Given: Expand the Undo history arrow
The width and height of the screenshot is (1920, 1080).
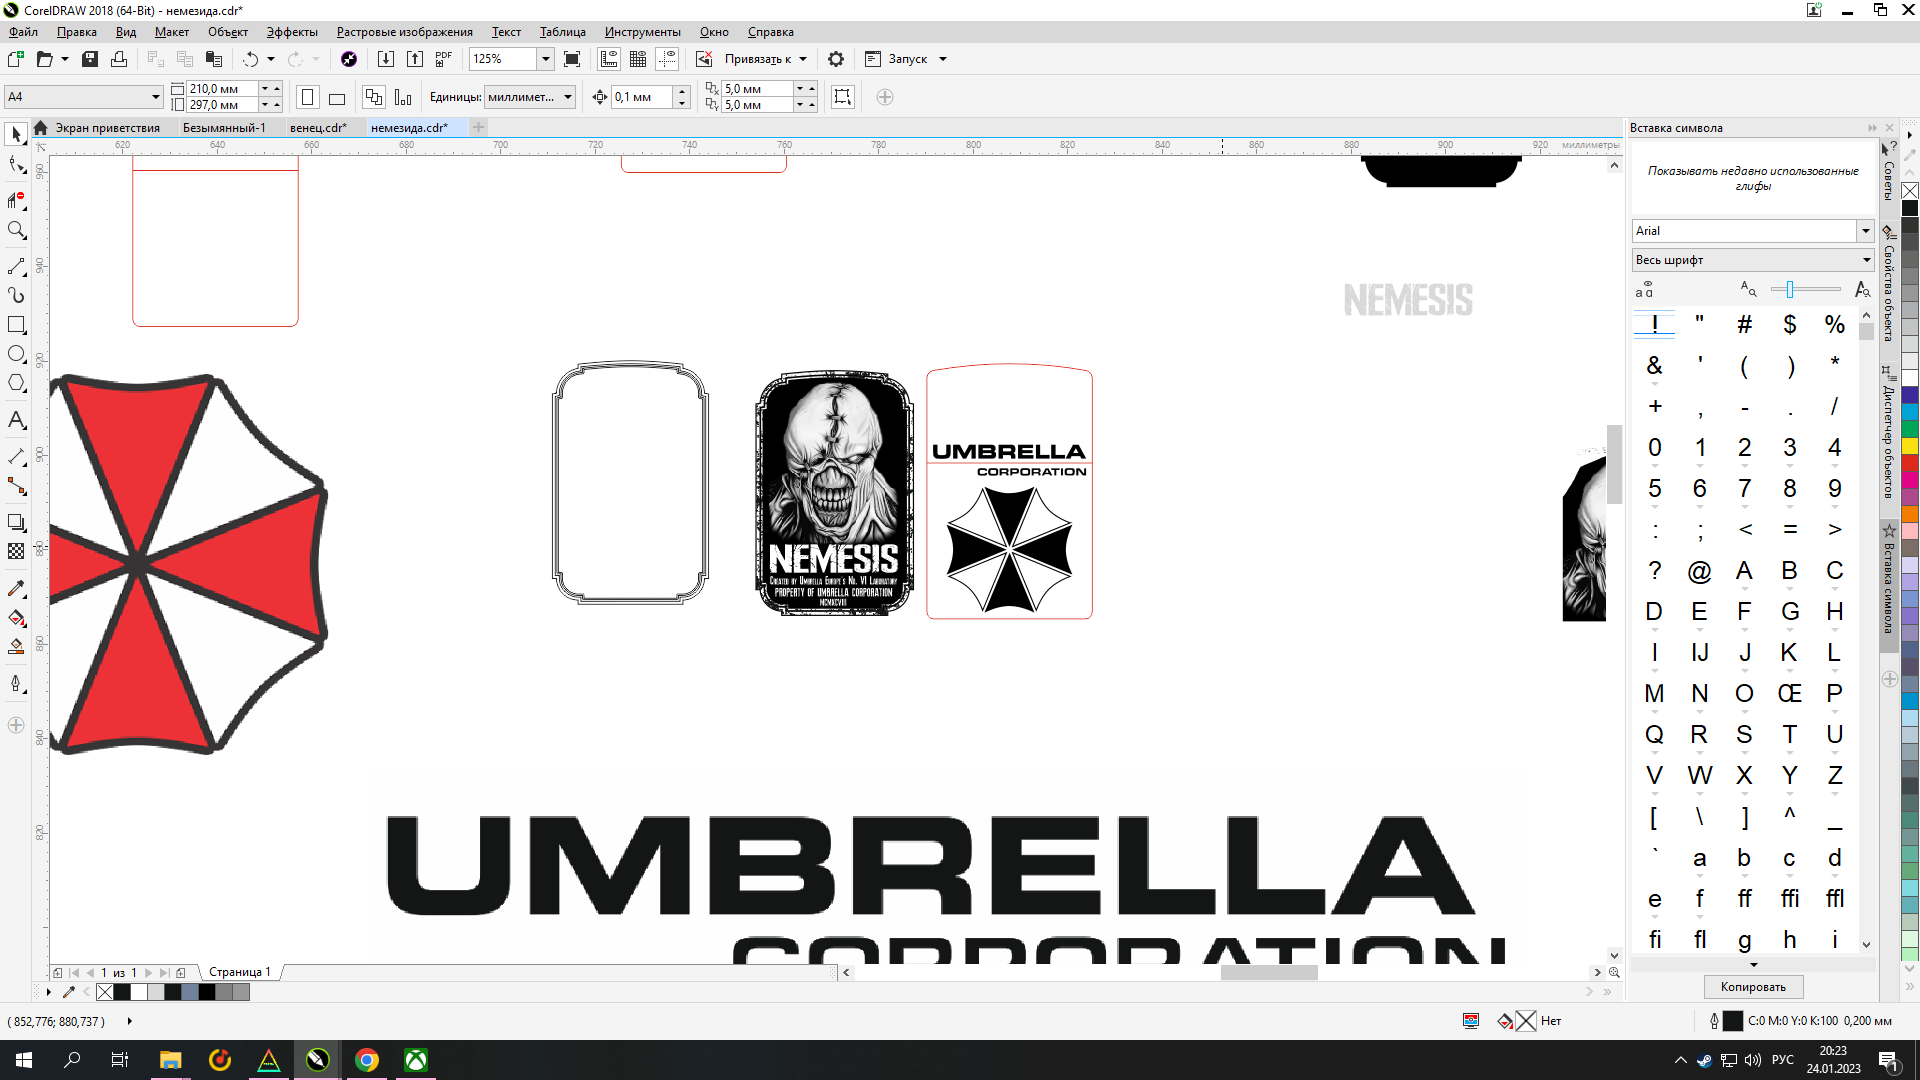Looking at the screenshot, I should tap(271, 59).
